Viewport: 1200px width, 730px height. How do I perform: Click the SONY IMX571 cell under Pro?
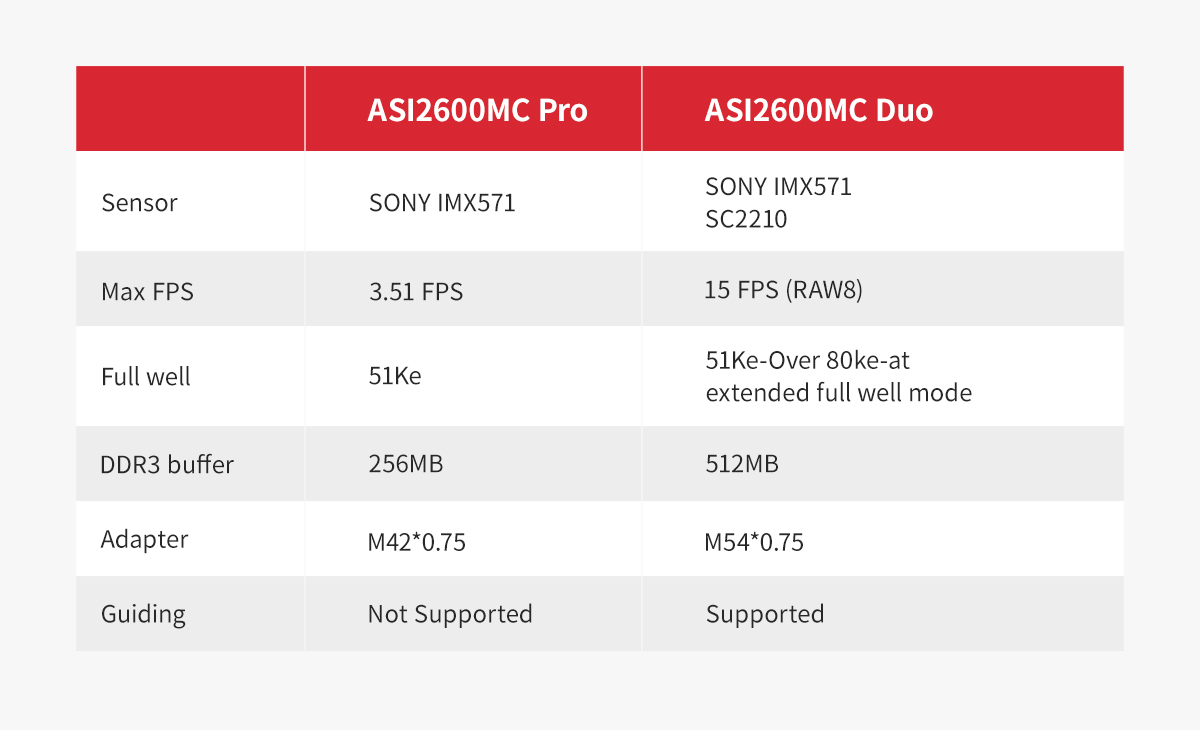[442, 203]
